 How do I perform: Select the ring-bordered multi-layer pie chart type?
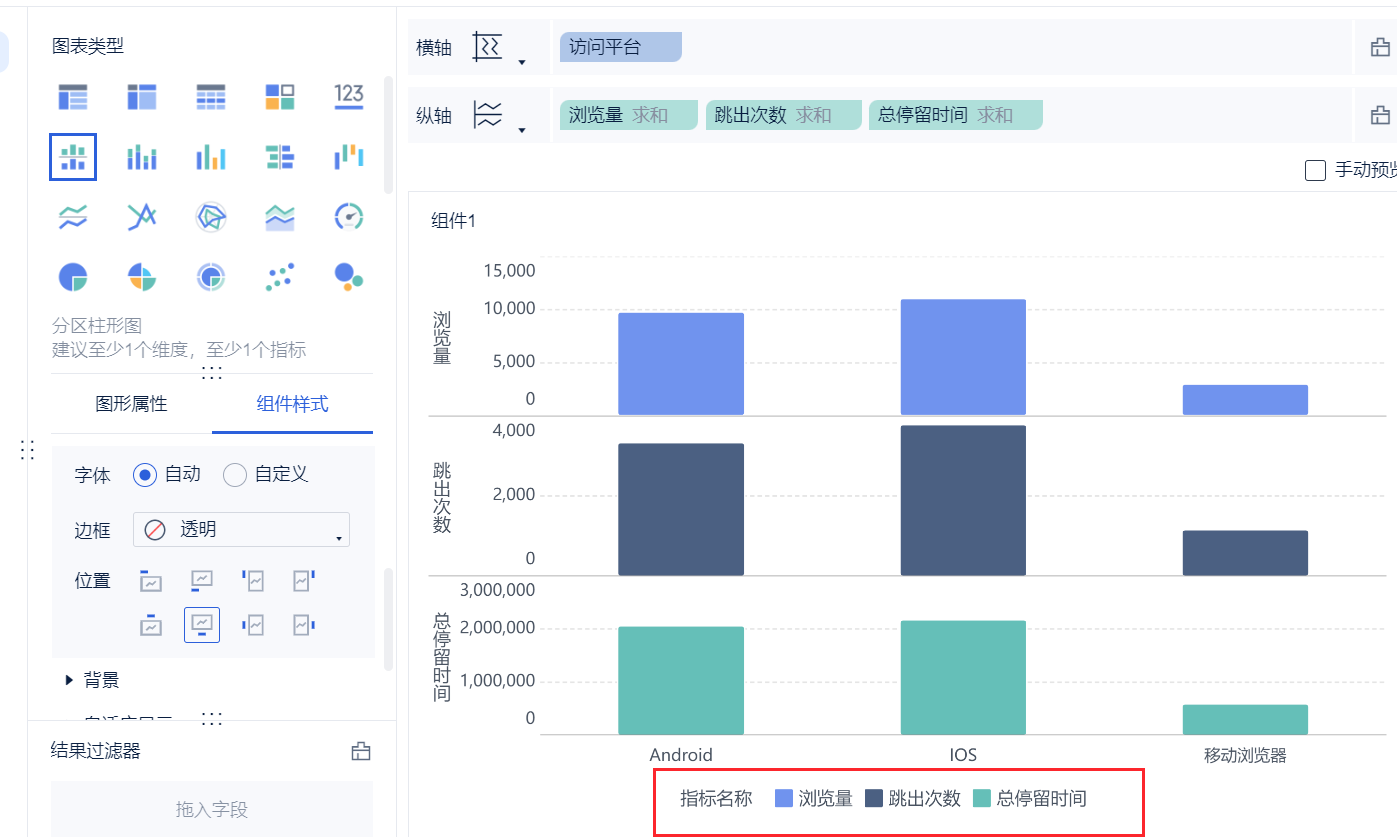point(211,277)
